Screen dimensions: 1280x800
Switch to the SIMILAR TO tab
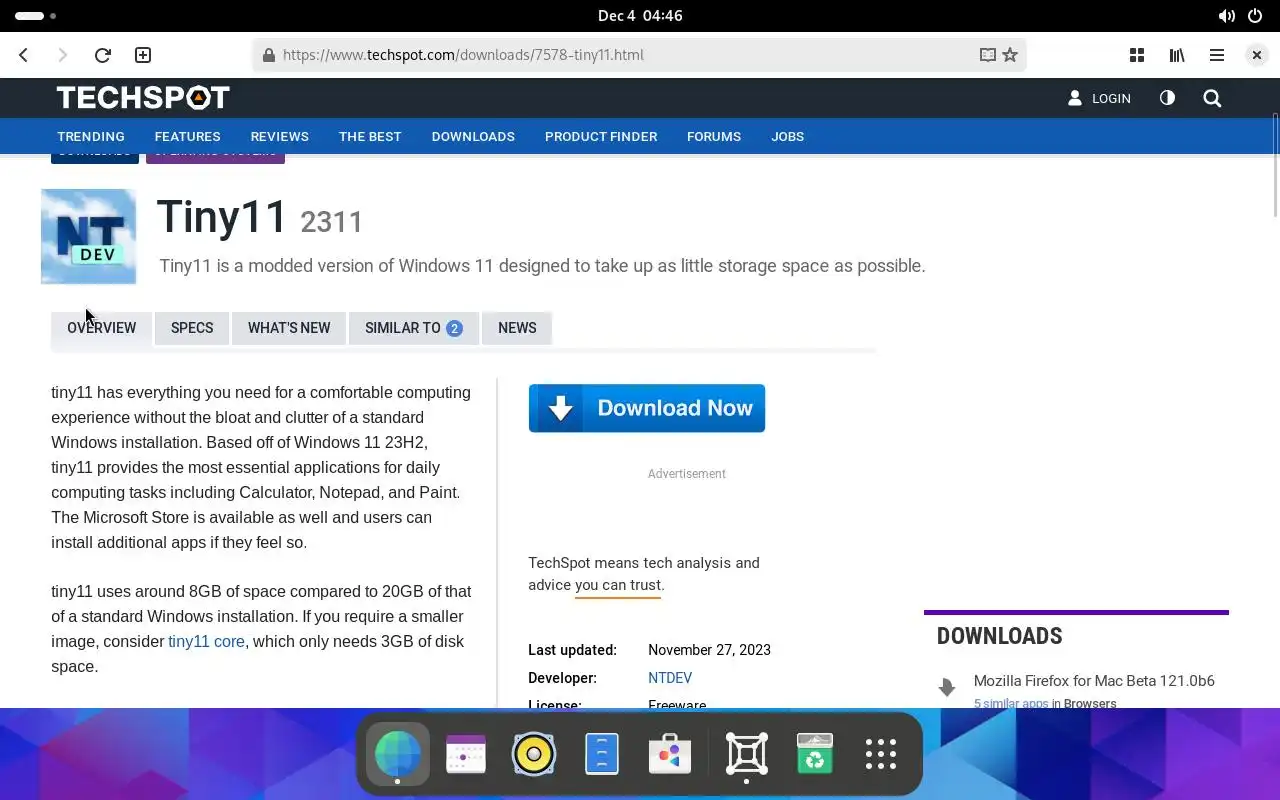click(x=413, y=328)
